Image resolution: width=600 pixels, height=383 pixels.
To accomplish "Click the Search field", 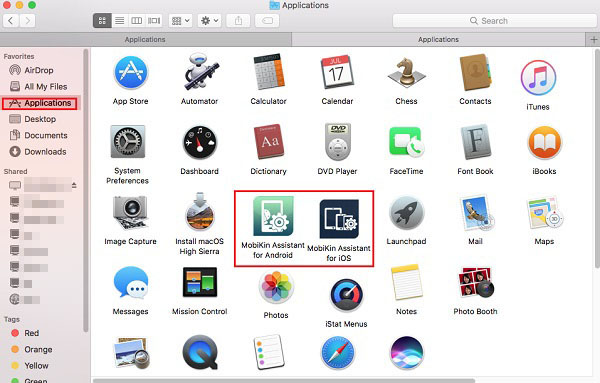I will [494, 21].
